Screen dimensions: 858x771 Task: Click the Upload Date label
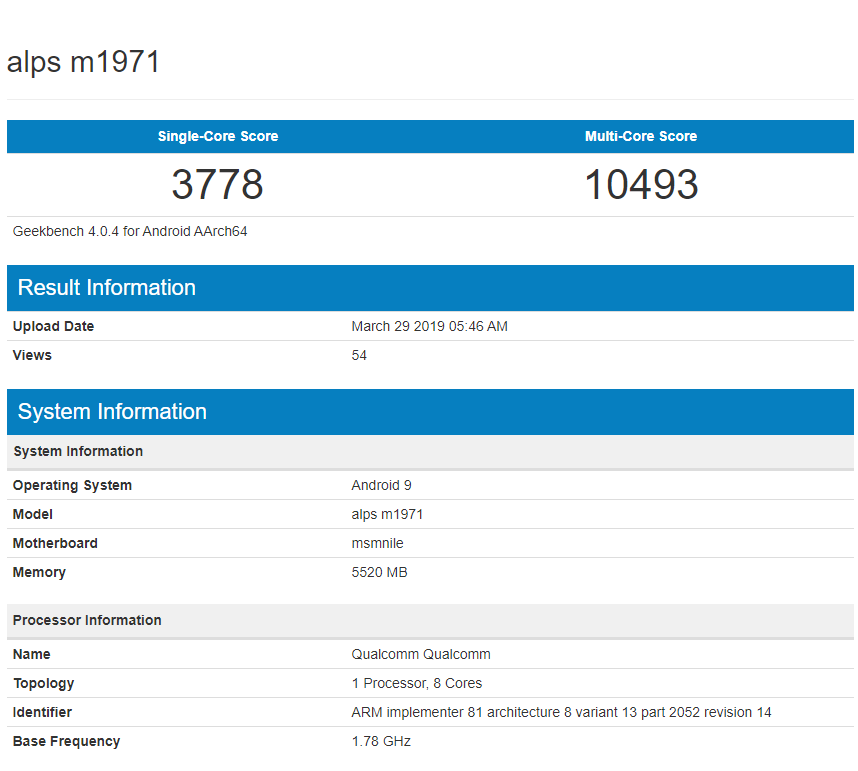(x=54, y=326)
